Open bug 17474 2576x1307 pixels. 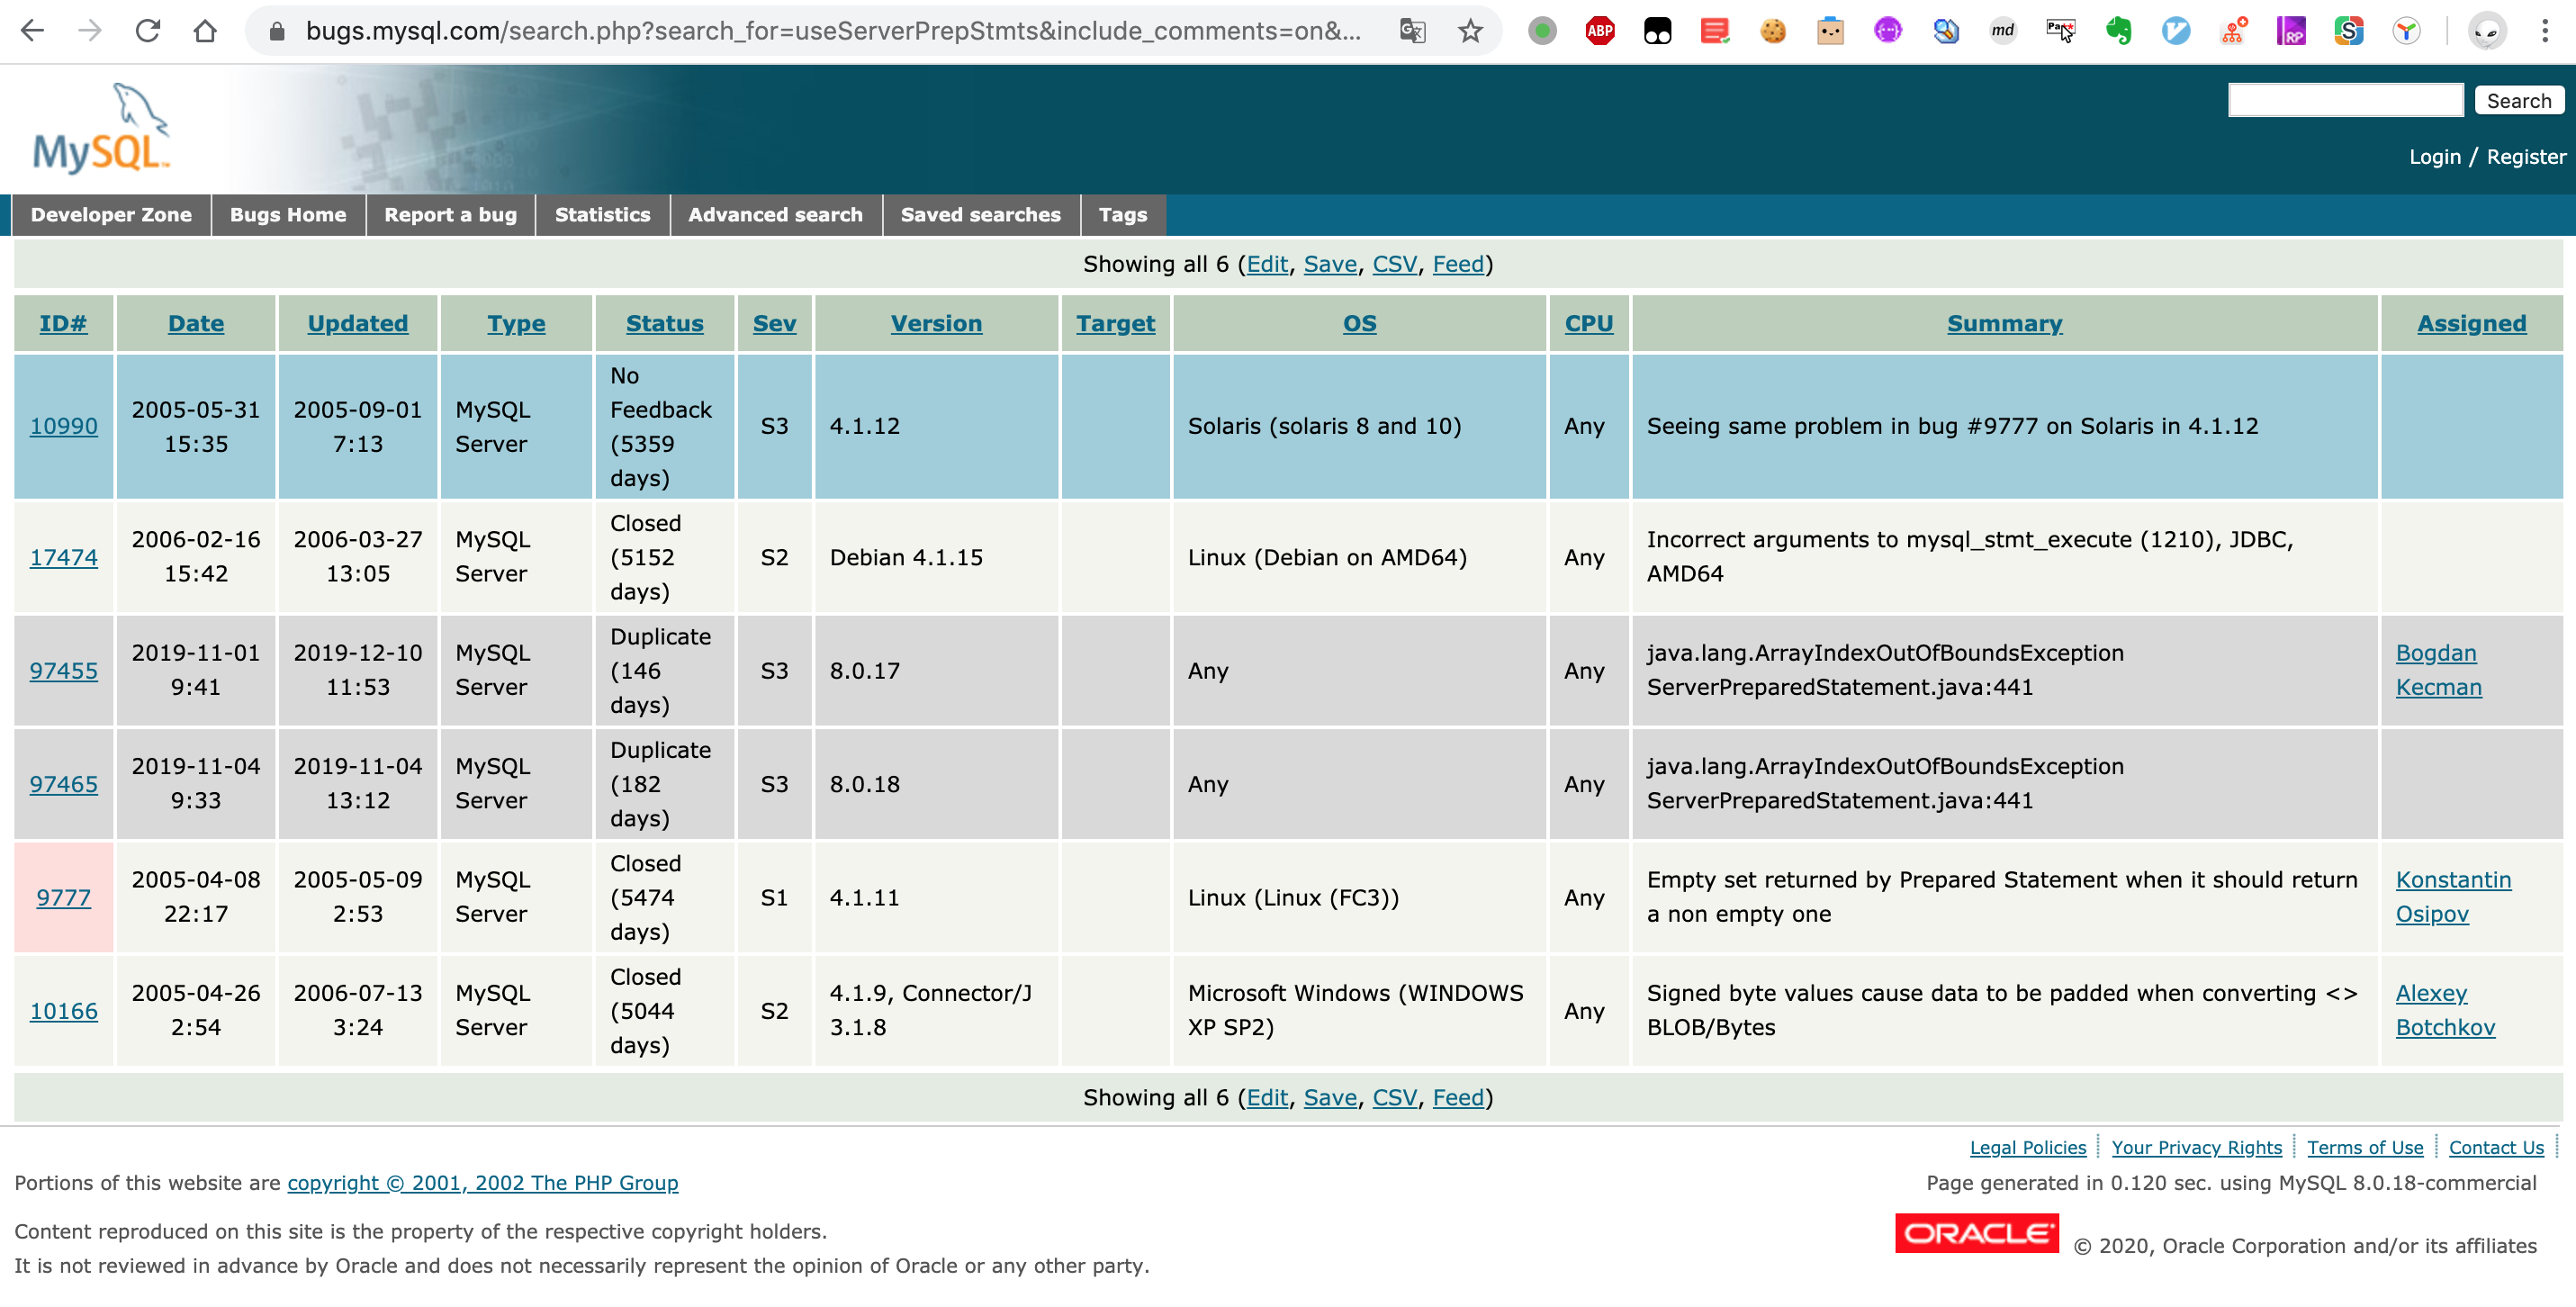pyautogui.click(x=64, y=557)
